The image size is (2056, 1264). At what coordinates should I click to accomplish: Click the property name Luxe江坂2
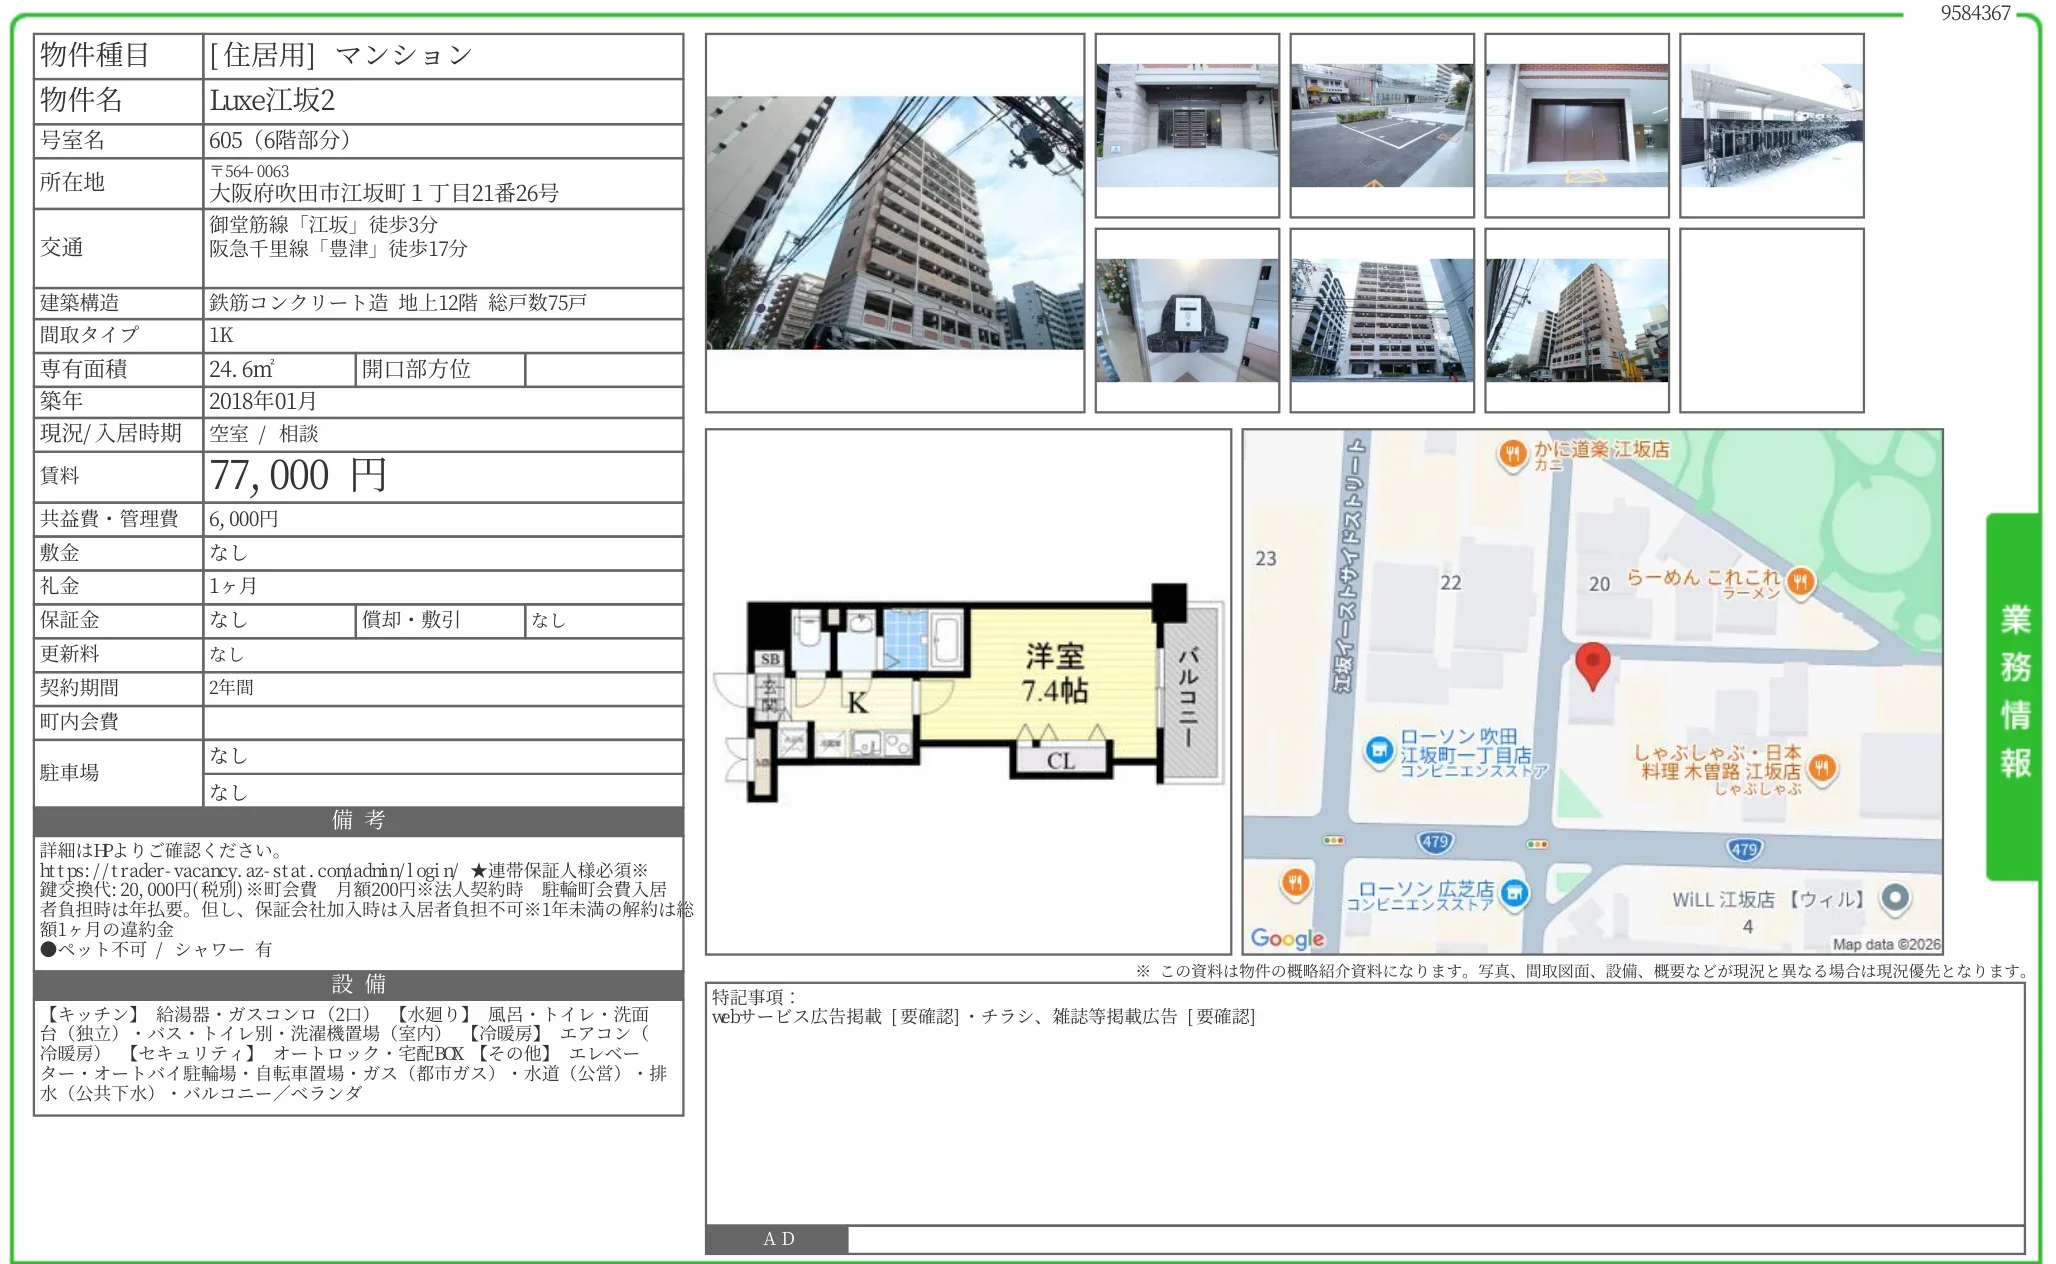[272, 100]
